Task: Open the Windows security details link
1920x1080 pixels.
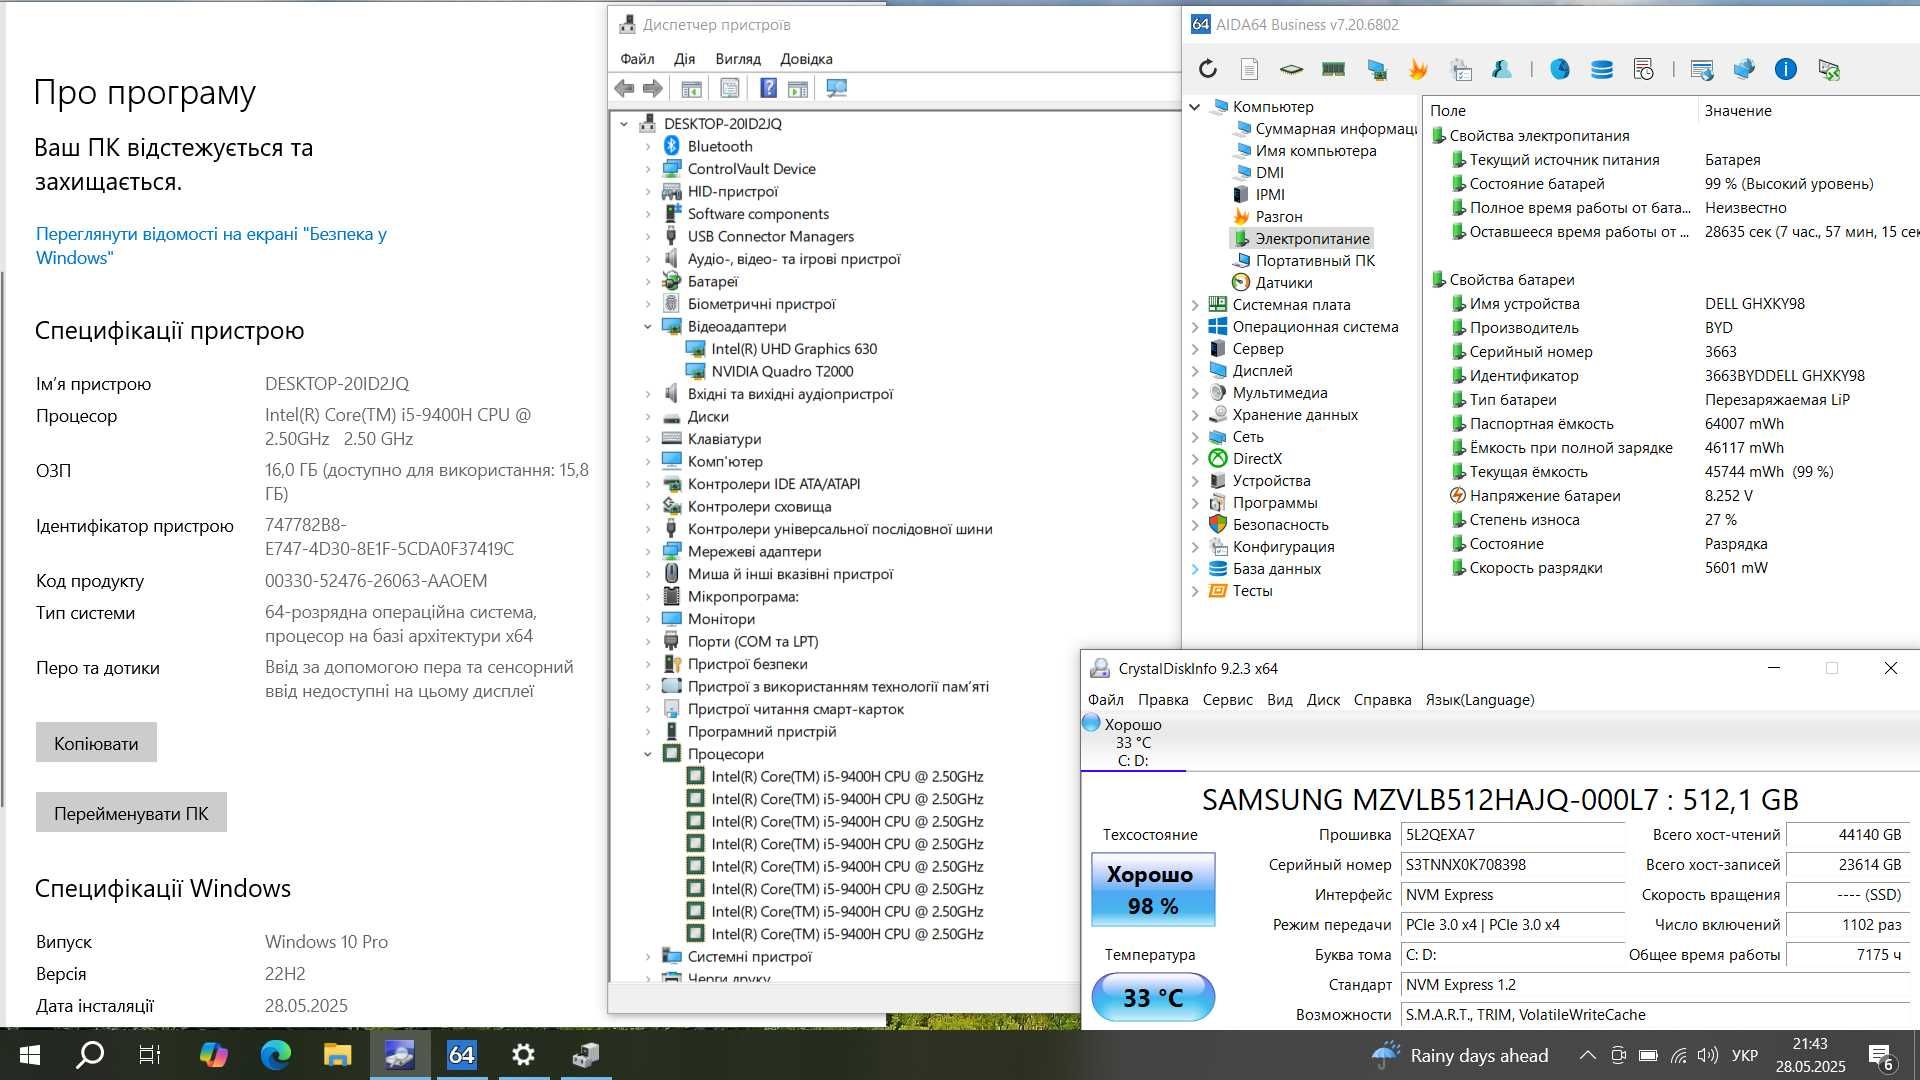Action: click(x=211, y=246)
